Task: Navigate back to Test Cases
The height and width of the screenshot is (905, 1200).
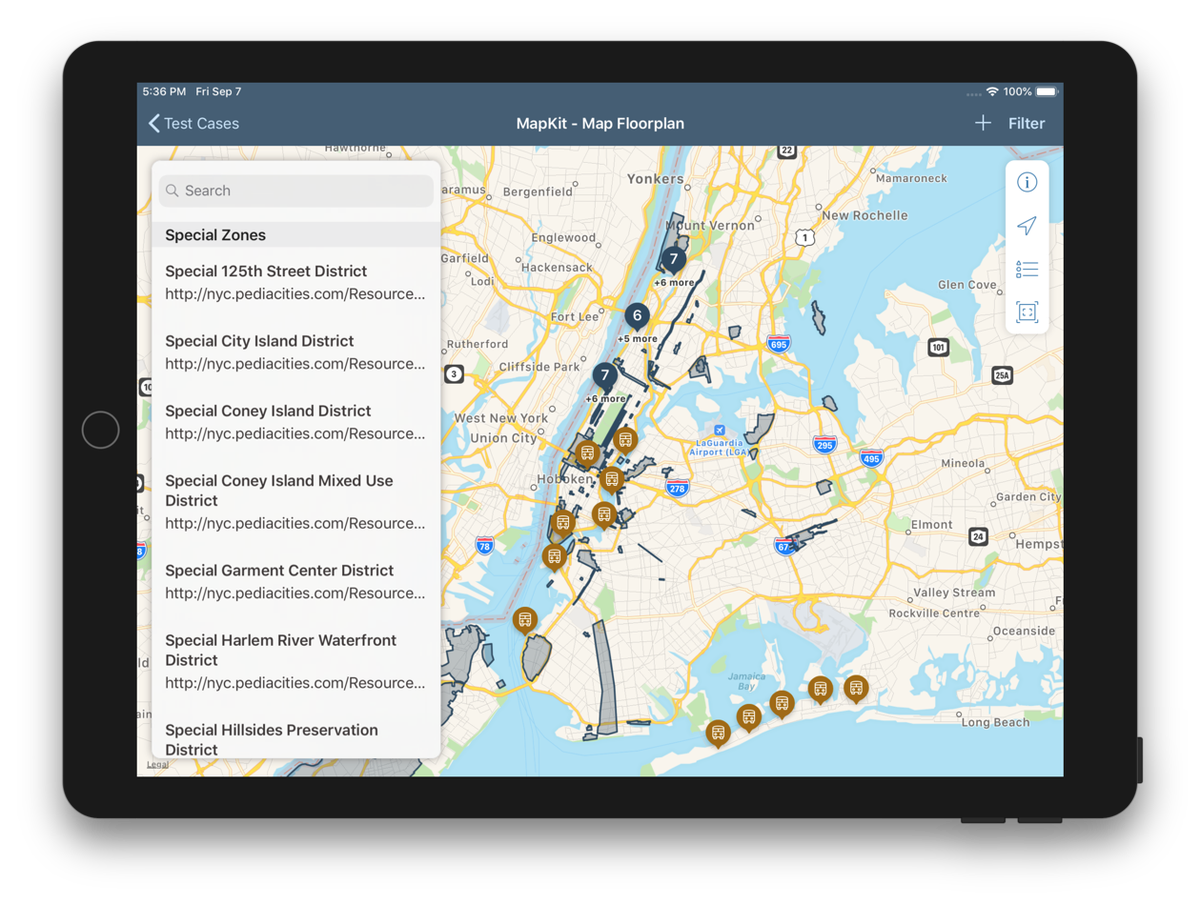Action: [193, 123]
